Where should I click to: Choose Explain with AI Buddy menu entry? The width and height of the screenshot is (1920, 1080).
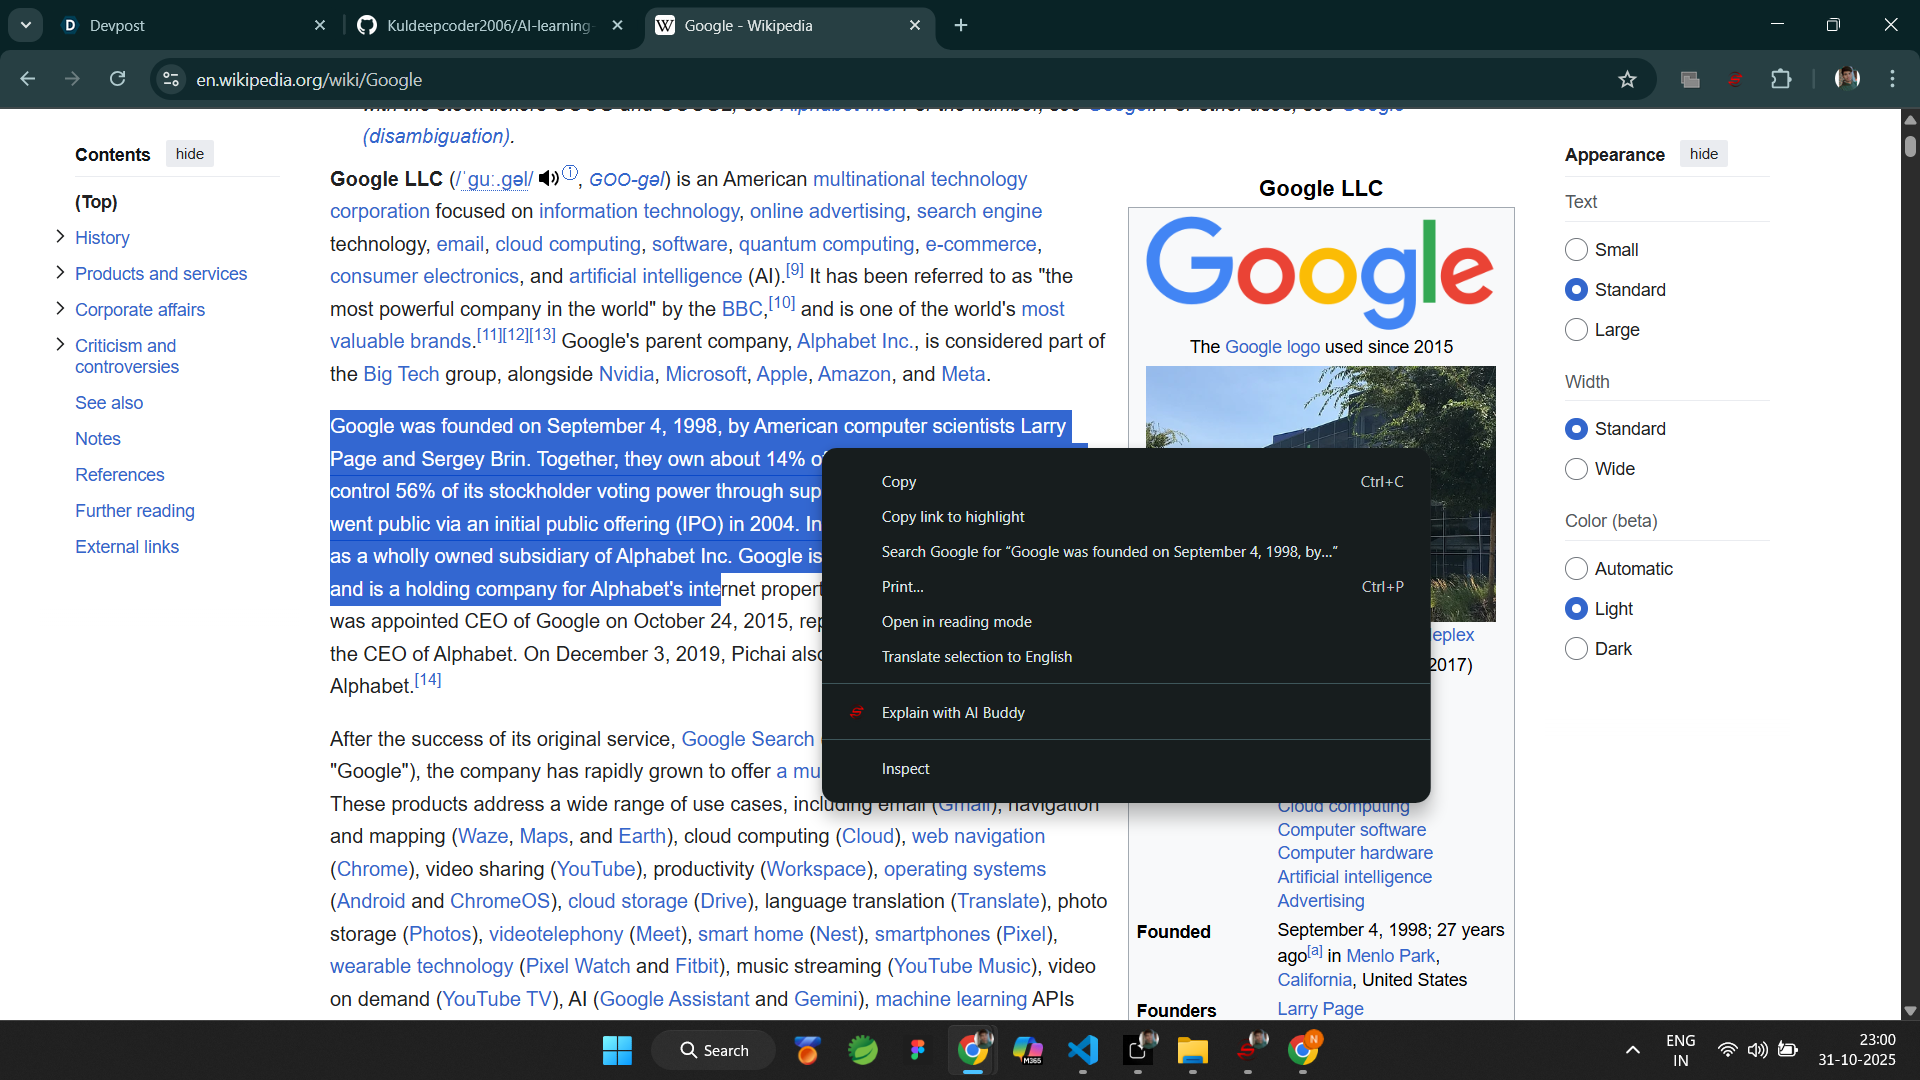point(952,713)
